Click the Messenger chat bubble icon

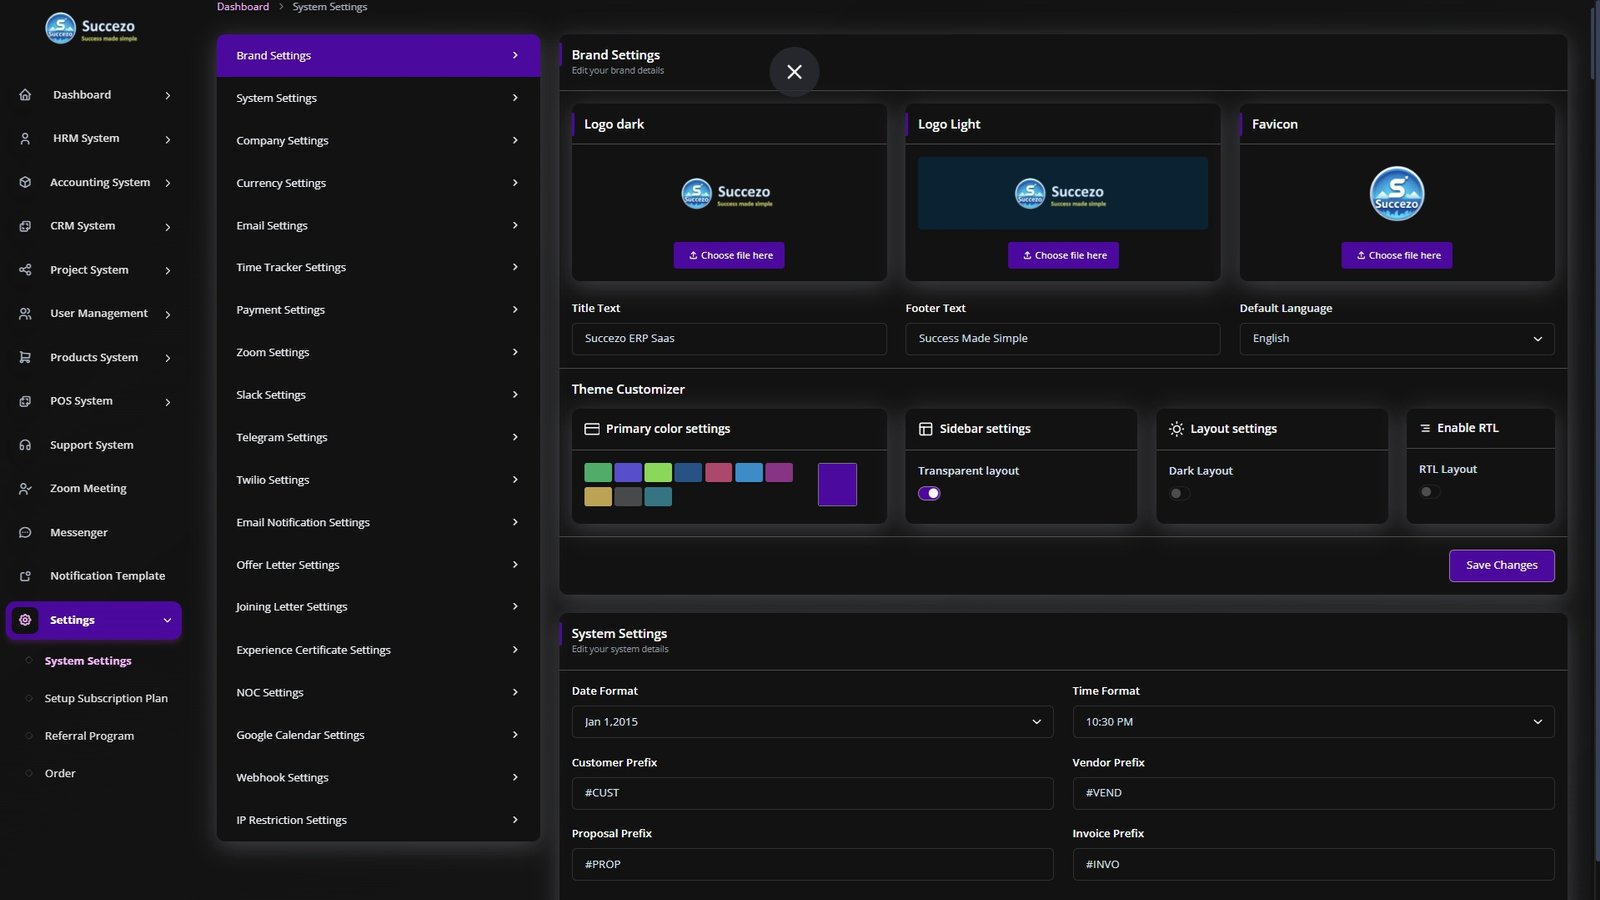(25, 532)
